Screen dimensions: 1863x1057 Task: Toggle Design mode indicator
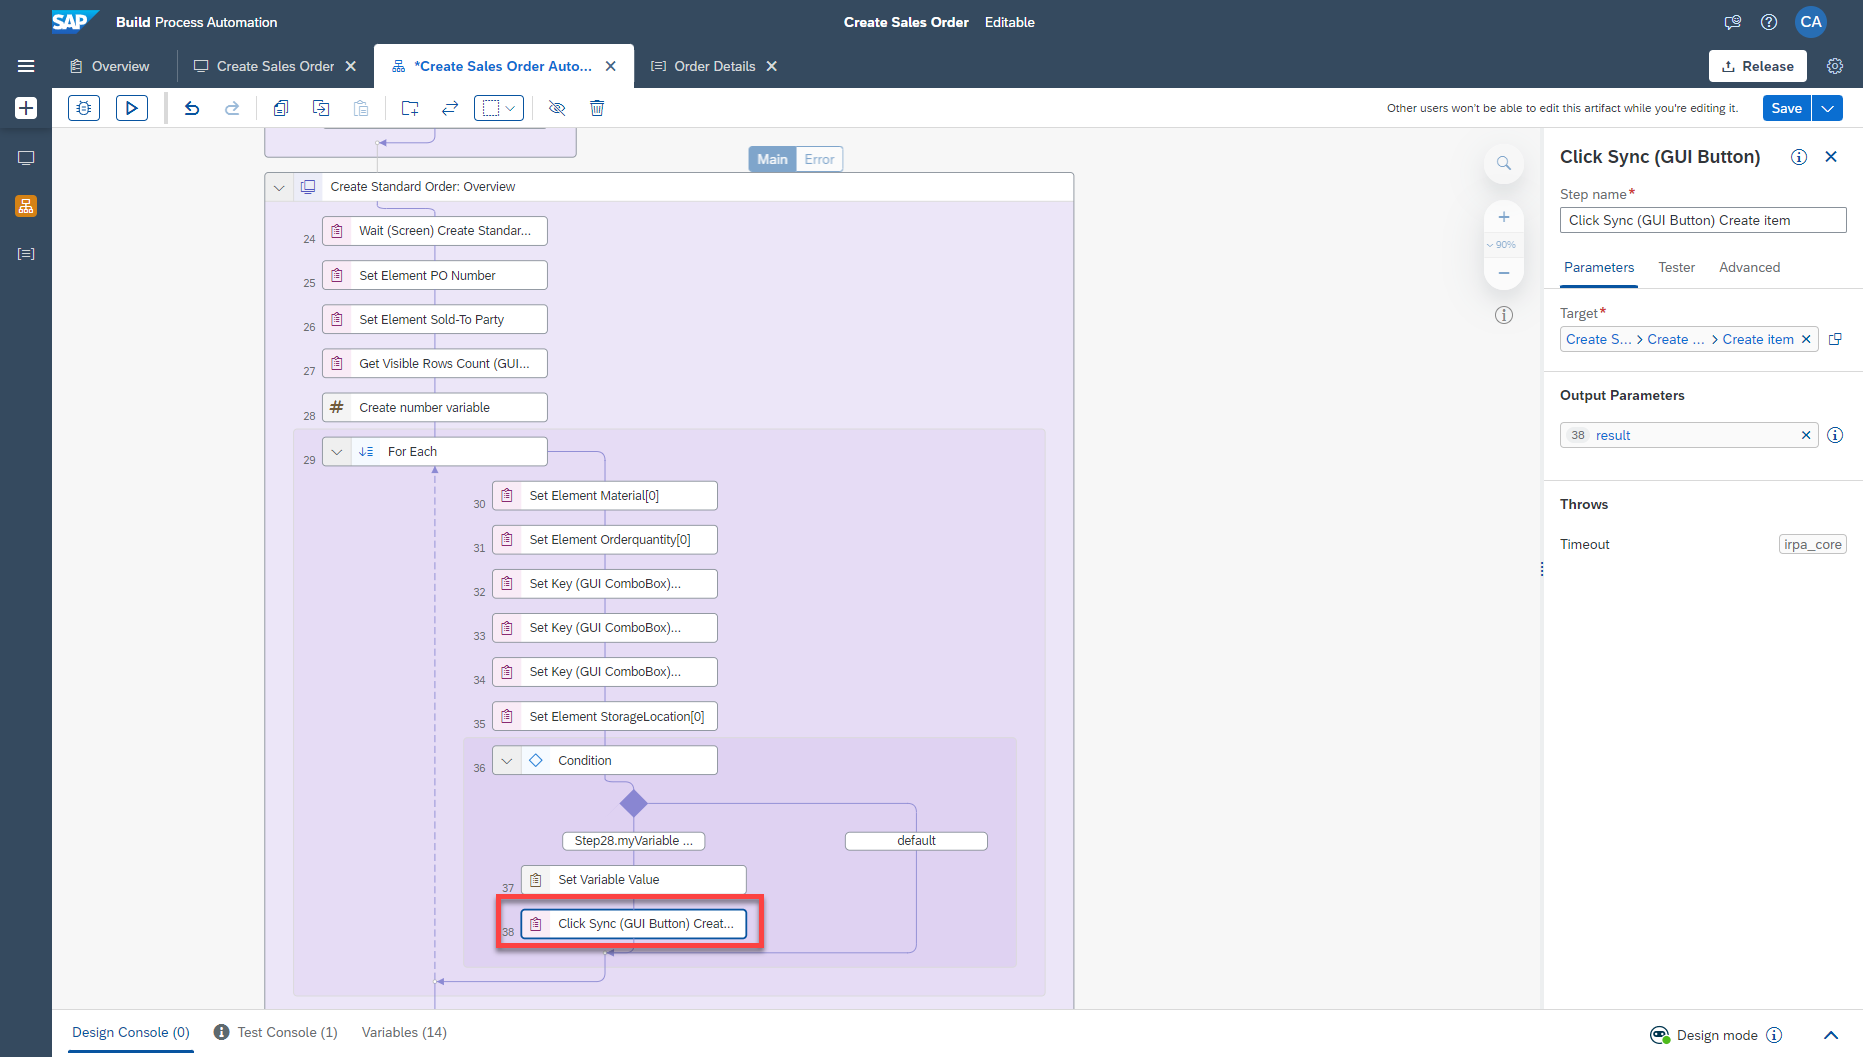point(1705,1035)
